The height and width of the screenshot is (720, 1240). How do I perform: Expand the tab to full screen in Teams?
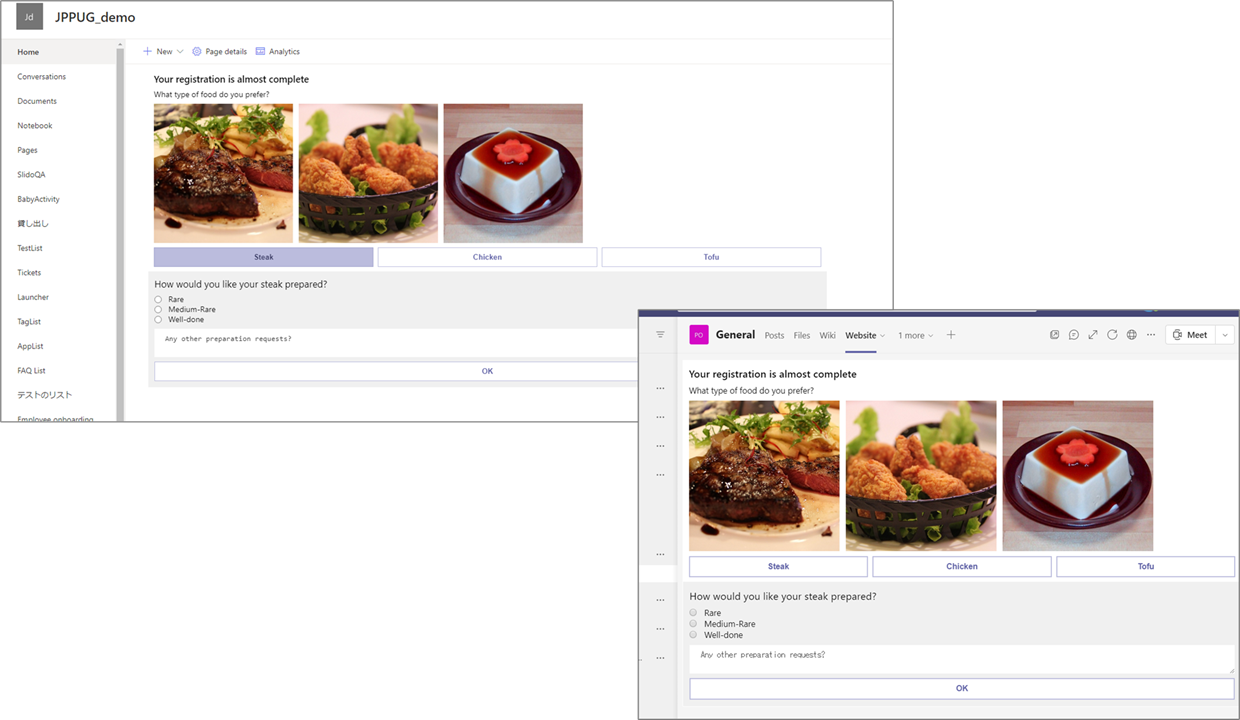[1093, 335]
